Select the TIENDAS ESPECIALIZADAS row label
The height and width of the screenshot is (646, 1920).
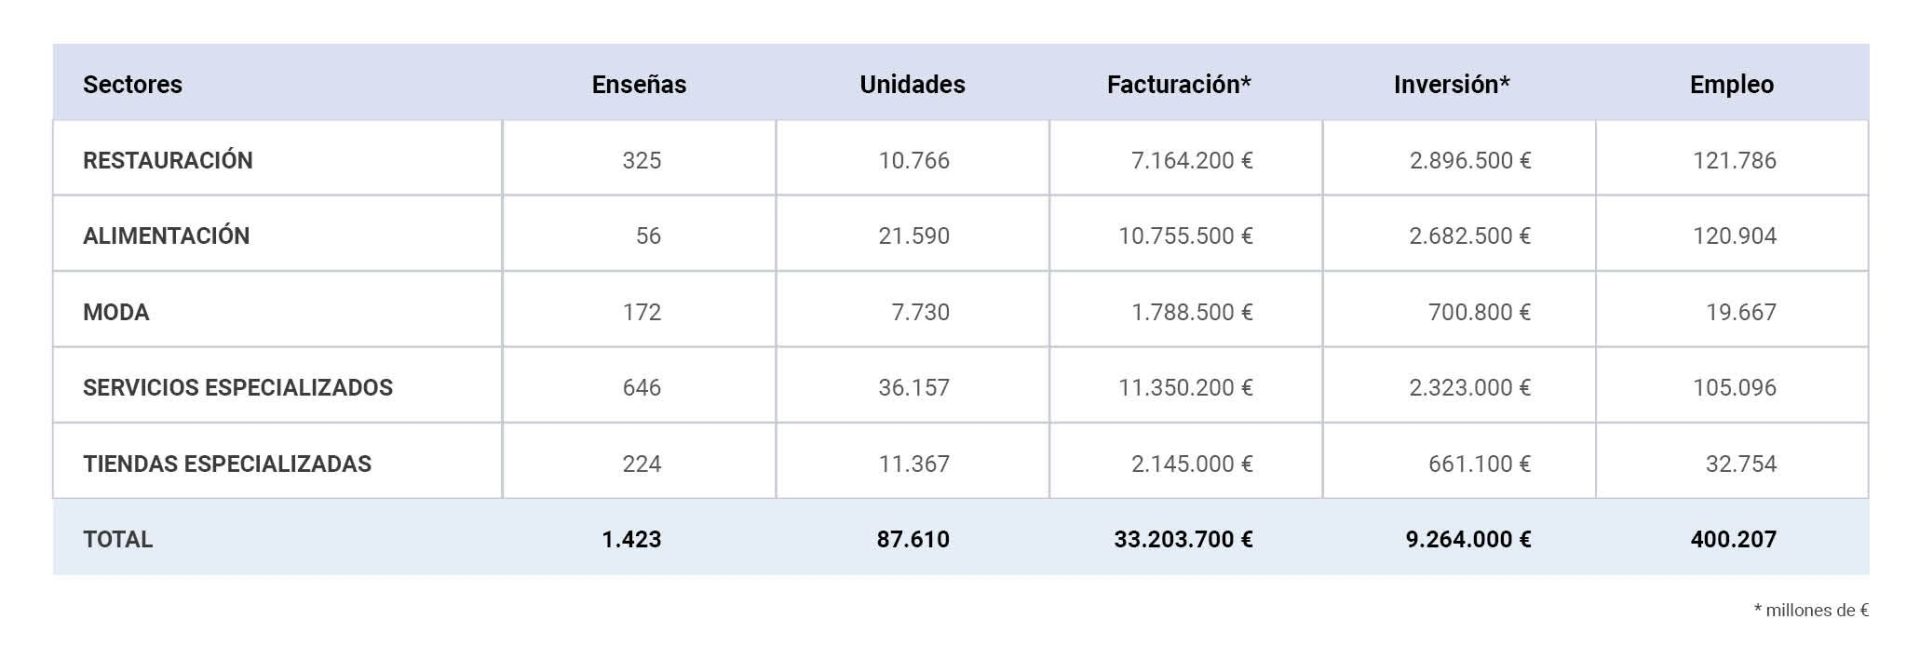click(x=226, y=464)
